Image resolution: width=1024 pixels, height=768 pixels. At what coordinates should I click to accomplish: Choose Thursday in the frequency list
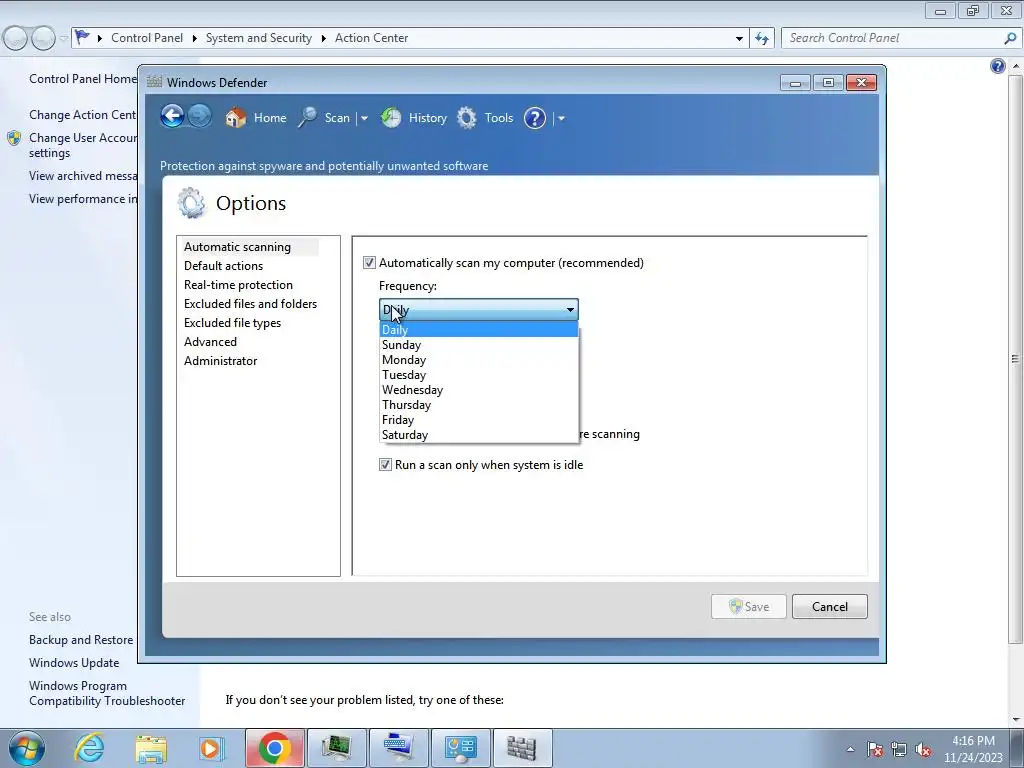pos(479,405)
